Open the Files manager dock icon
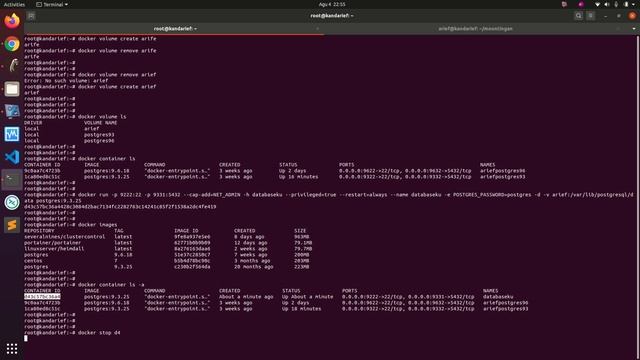This screenshot has width=640, height=360. tap(12, 89)
